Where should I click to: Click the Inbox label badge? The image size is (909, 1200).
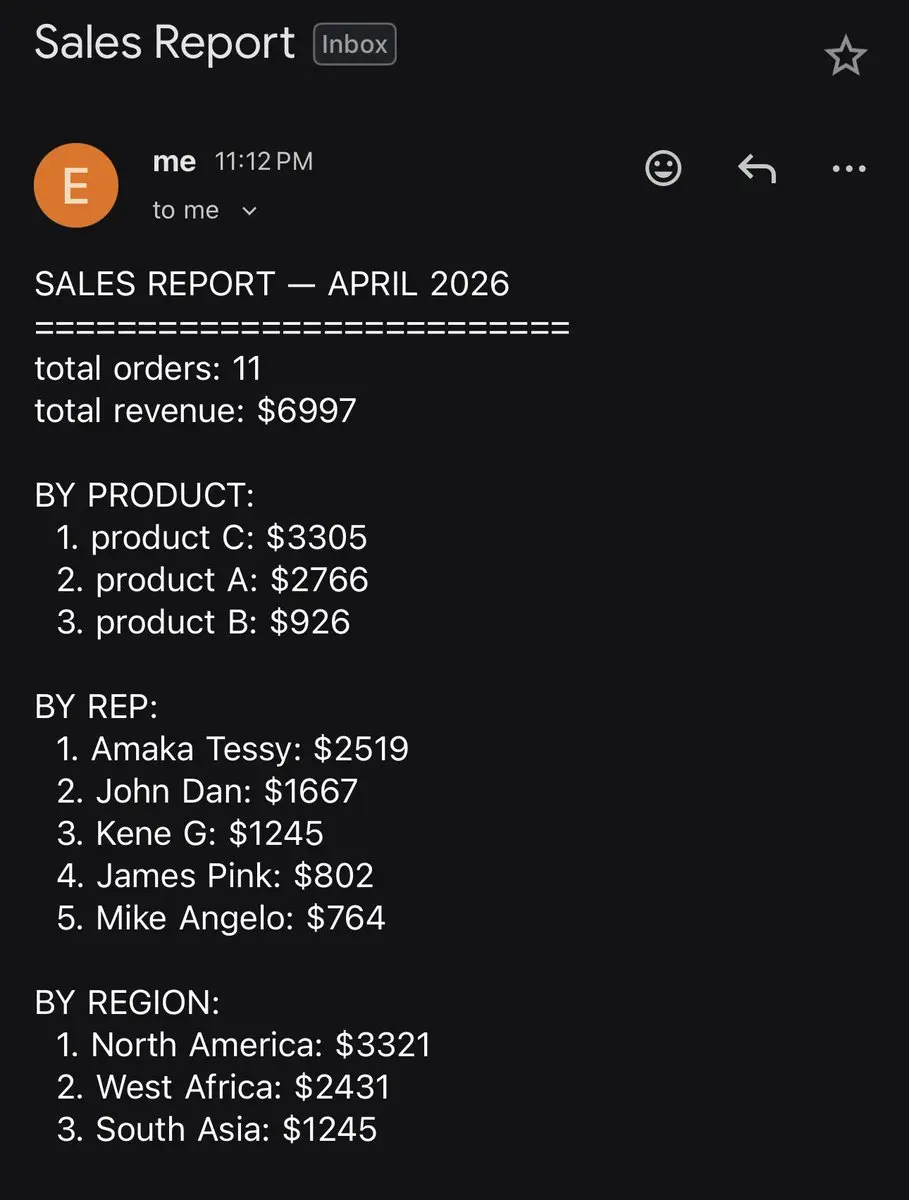click(x=355, y=45)
